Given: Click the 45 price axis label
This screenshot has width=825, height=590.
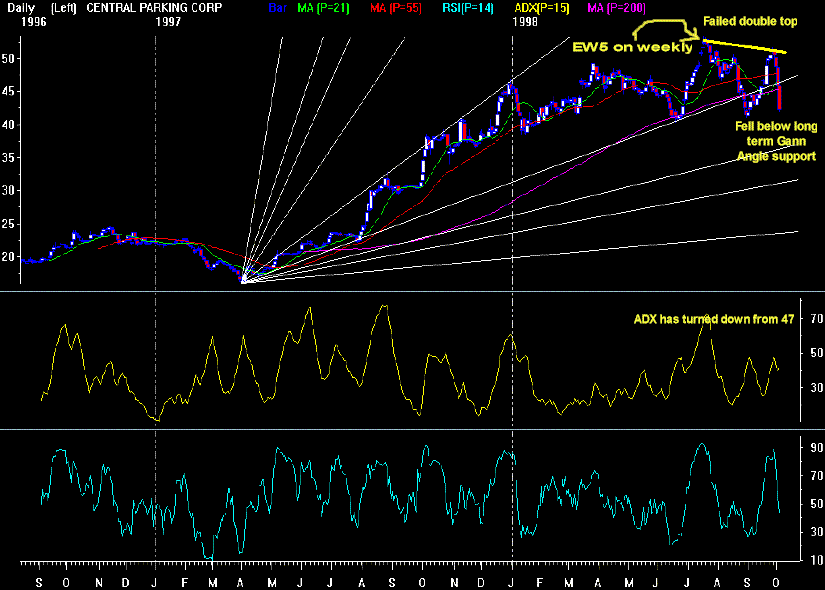Looking at the screenshot, I should click(x=8, y=92).
